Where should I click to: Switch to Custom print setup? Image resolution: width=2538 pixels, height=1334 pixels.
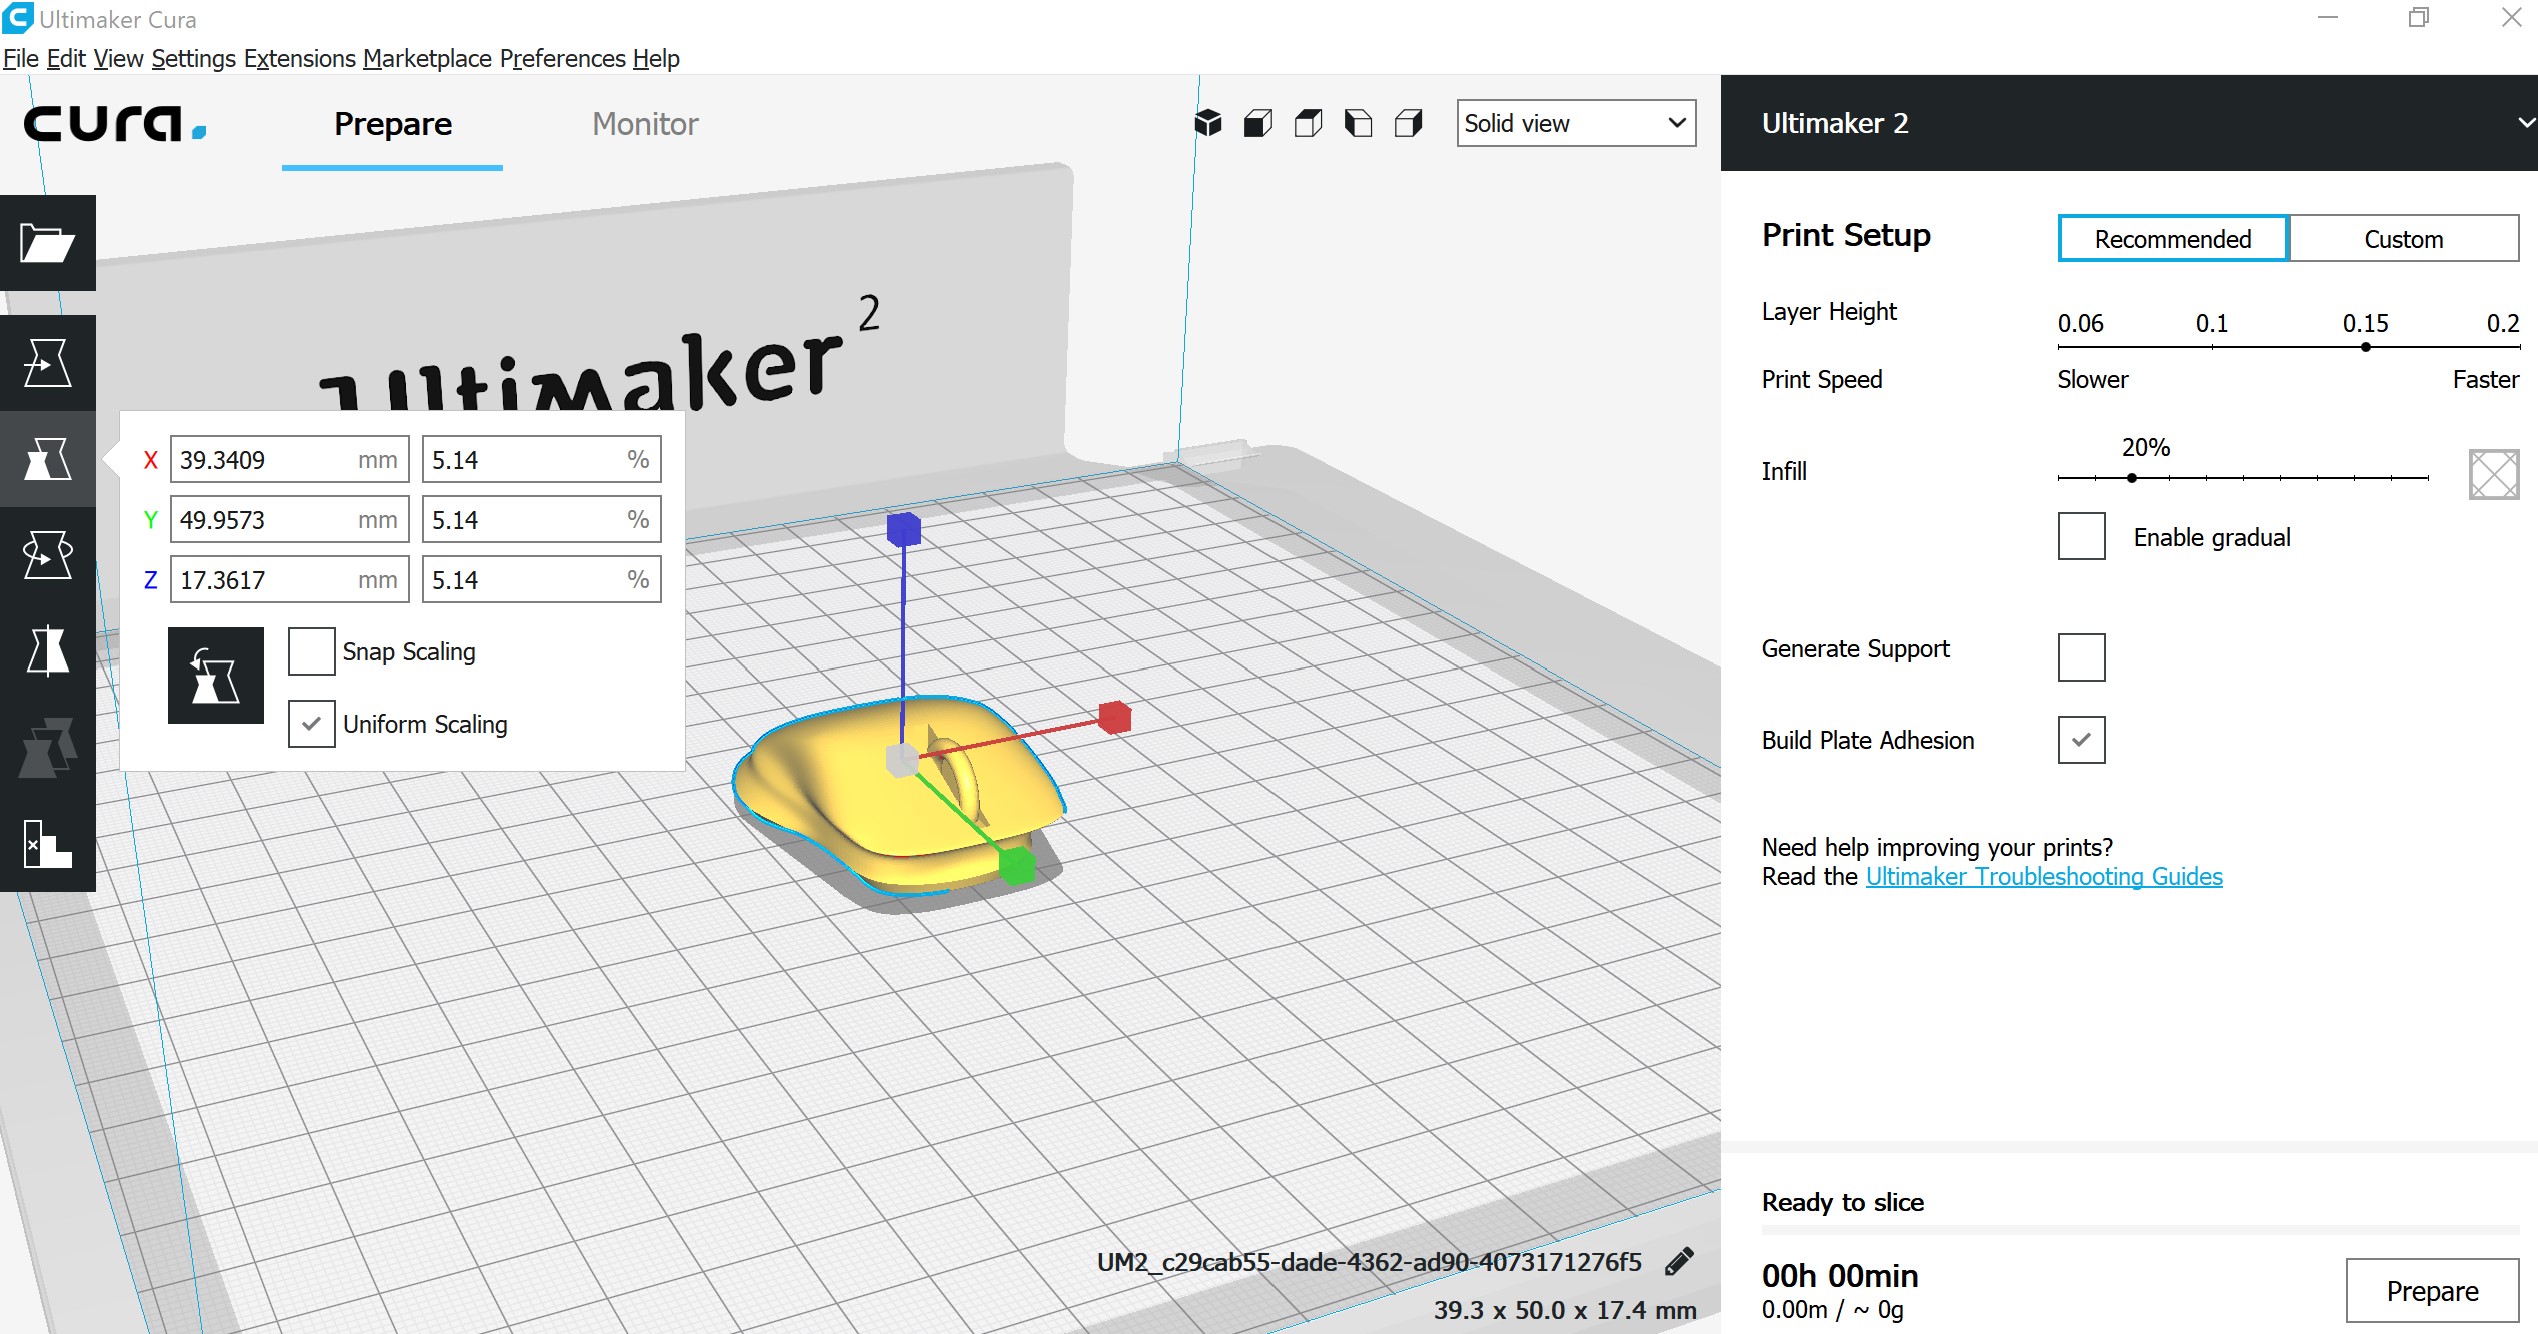click(2403, 239)
